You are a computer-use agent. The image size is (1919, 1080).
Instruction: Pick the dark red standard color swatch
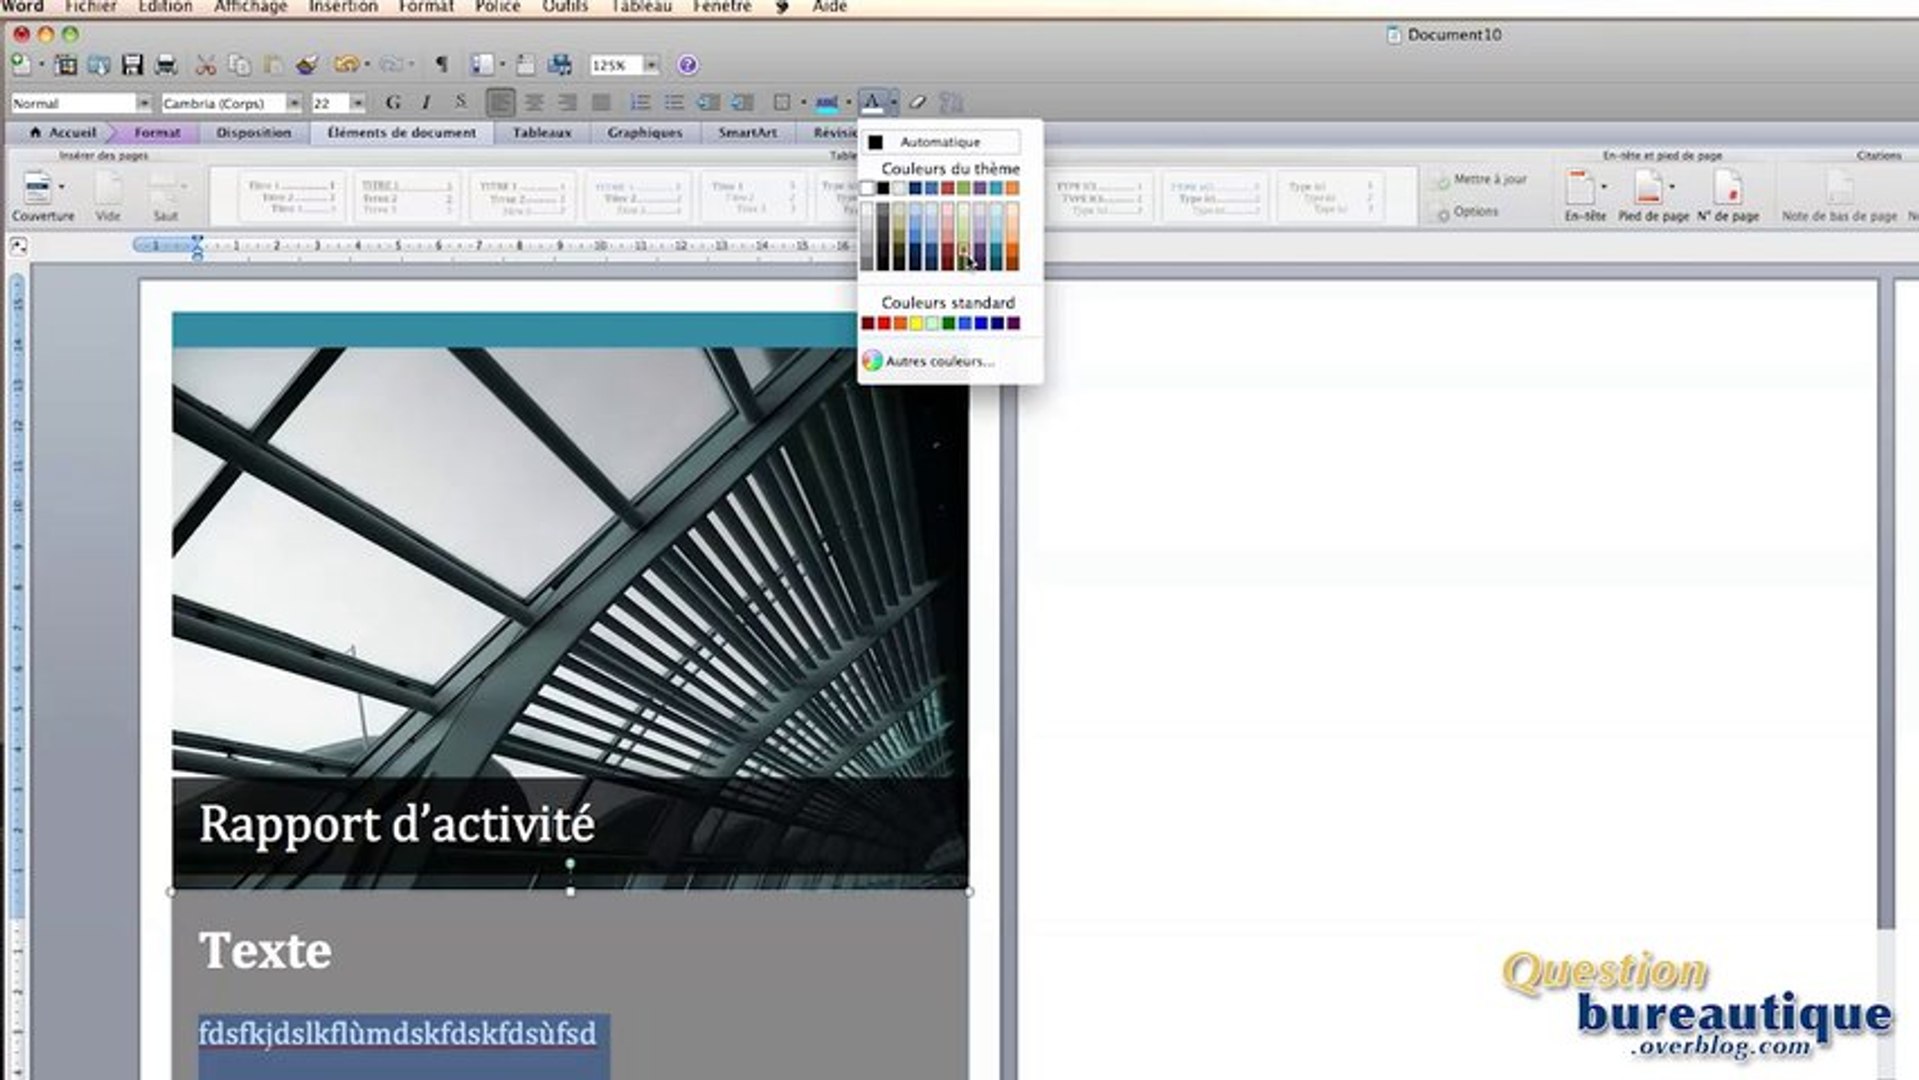click(868, 323)
